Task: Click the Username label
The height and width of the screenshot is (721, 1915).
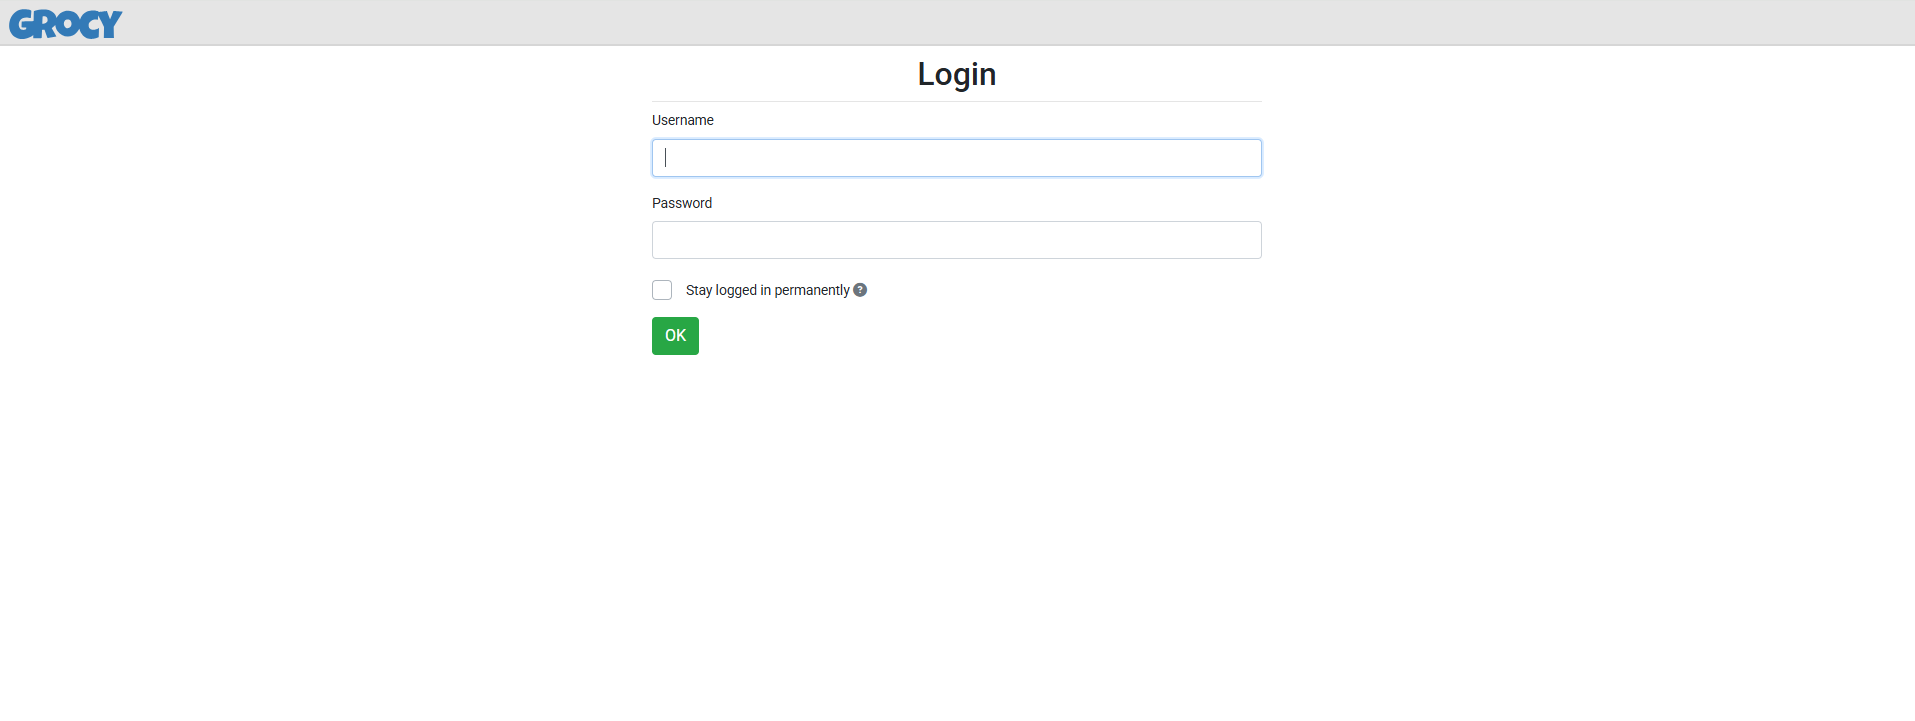Action: (683, 120)
